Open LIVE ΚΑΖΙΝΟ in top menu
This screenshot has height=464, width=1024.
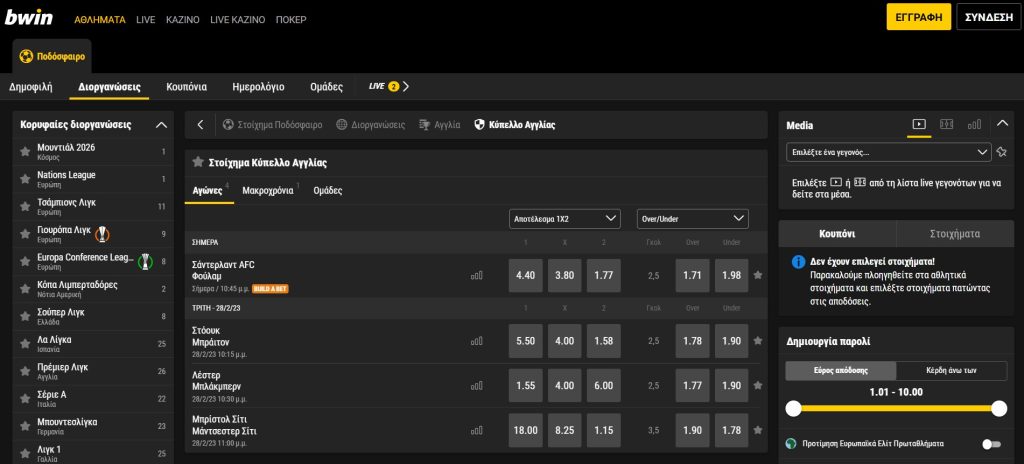click(238, 20)
